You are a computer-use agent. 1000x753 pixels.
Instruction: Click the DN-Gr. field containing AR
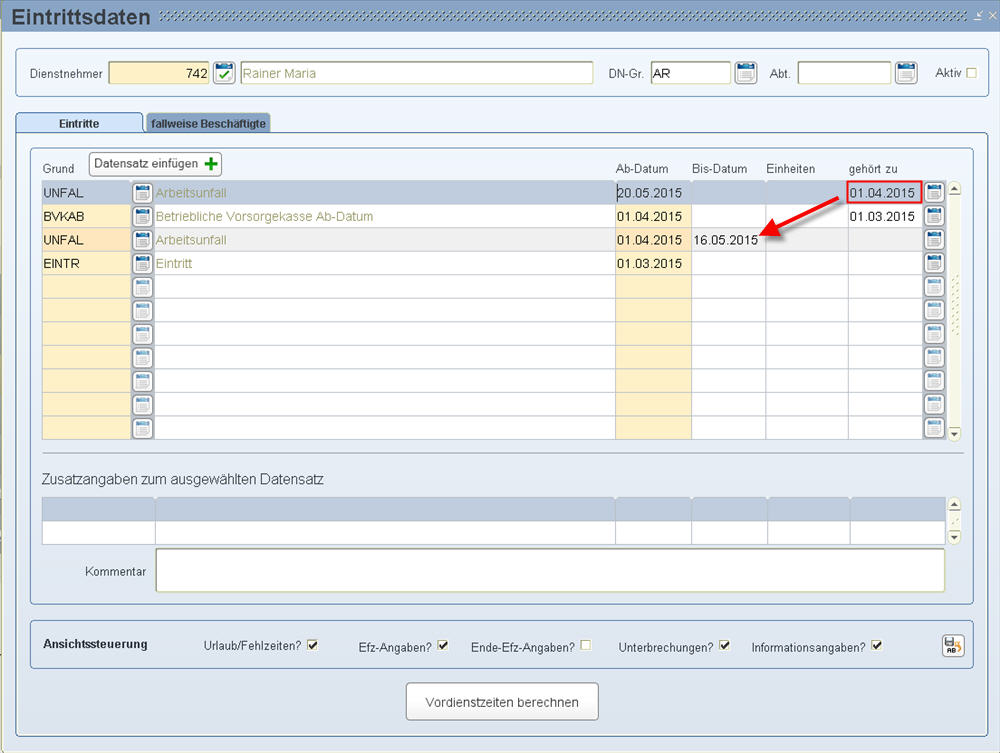point(691,73)
